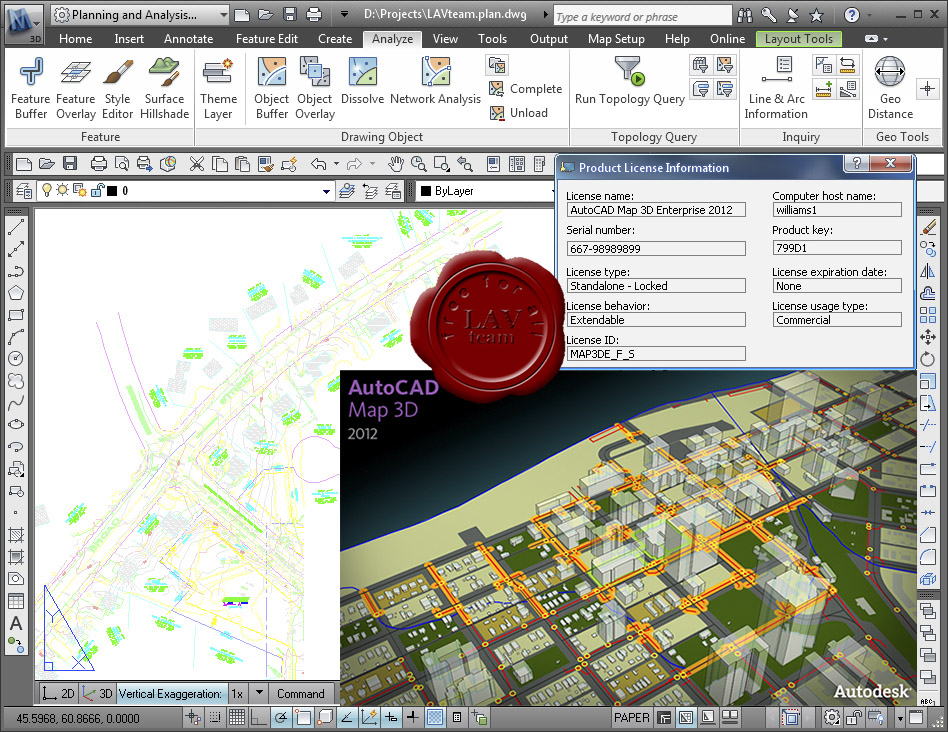Click the Undo arrow in the toolbar
The width and height of the screenshot is (948, 732).
(319, 164)
